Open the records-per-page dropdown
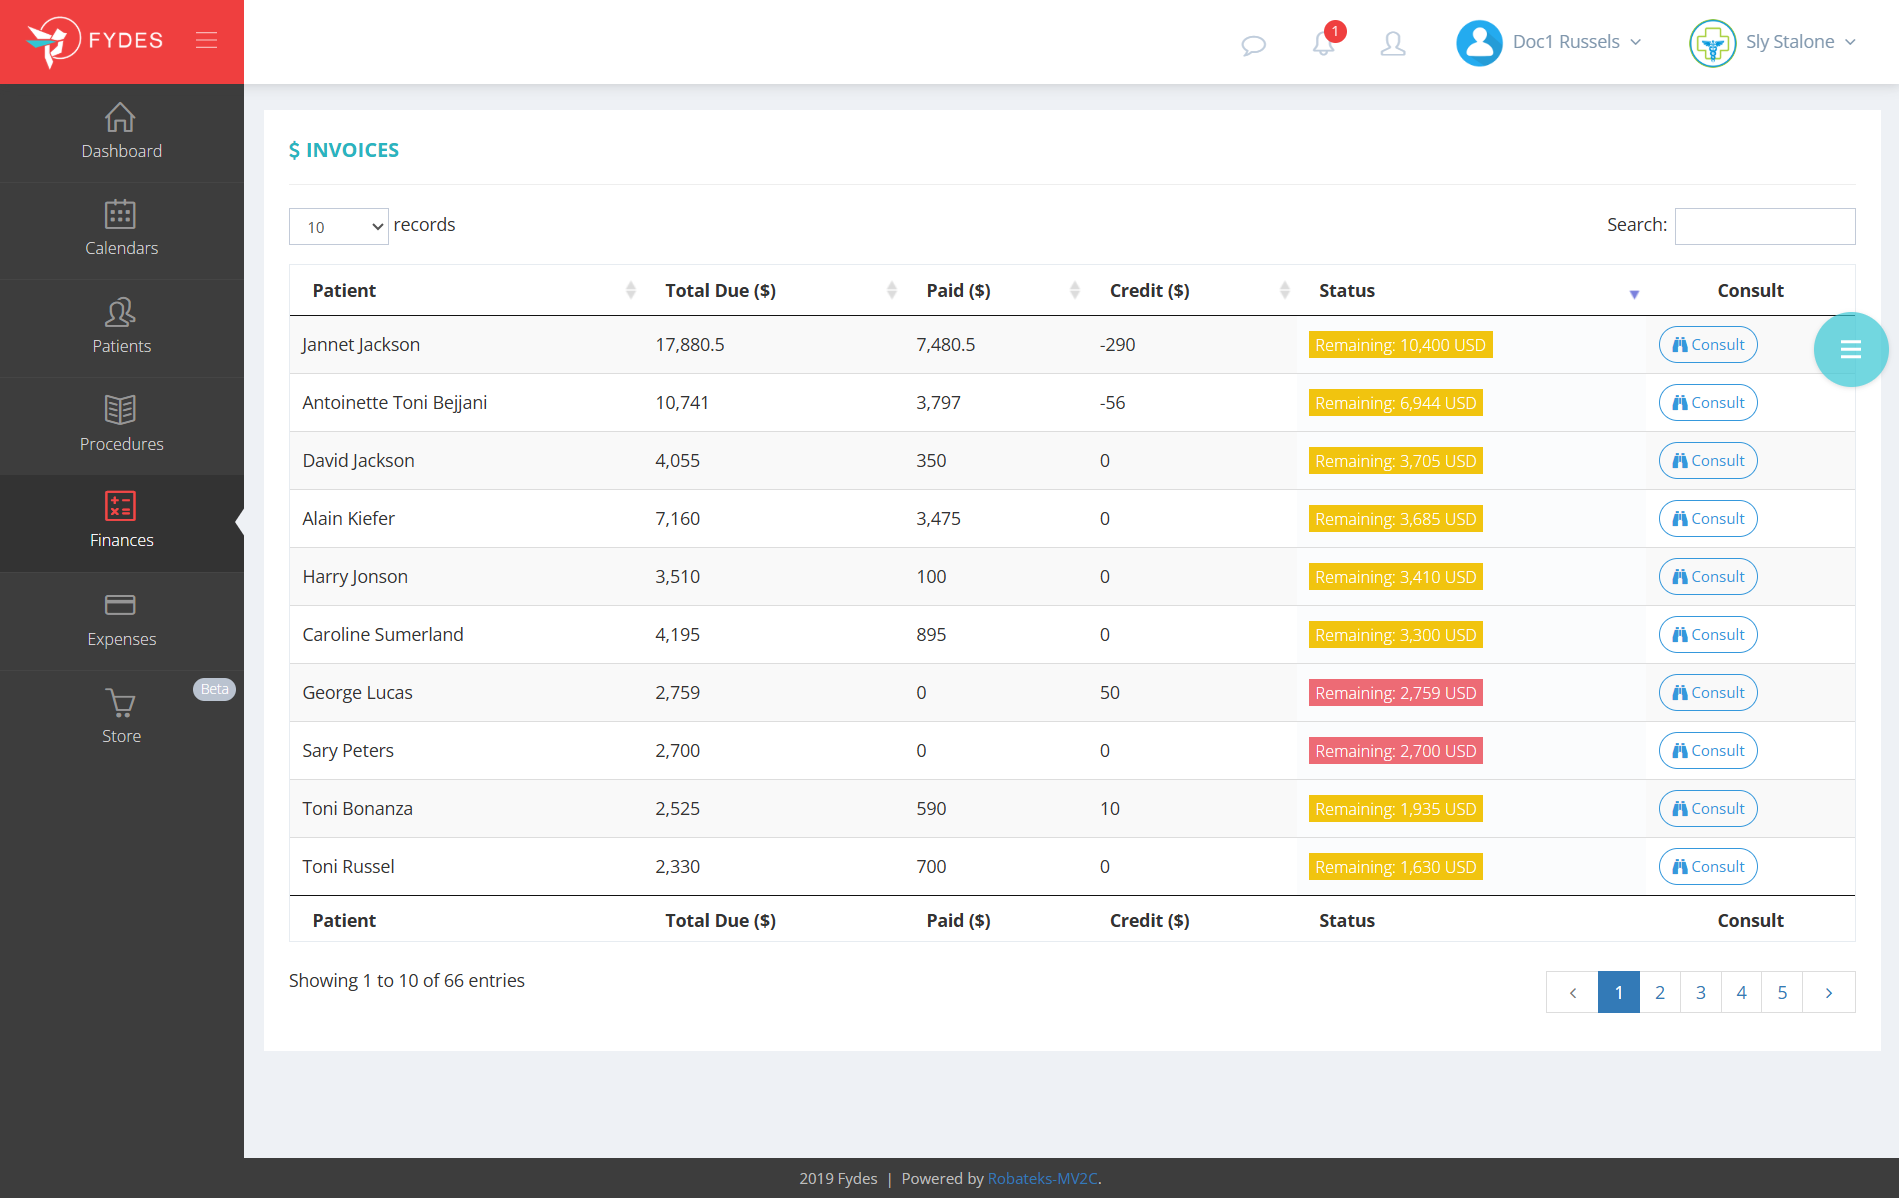 [338, 227]
